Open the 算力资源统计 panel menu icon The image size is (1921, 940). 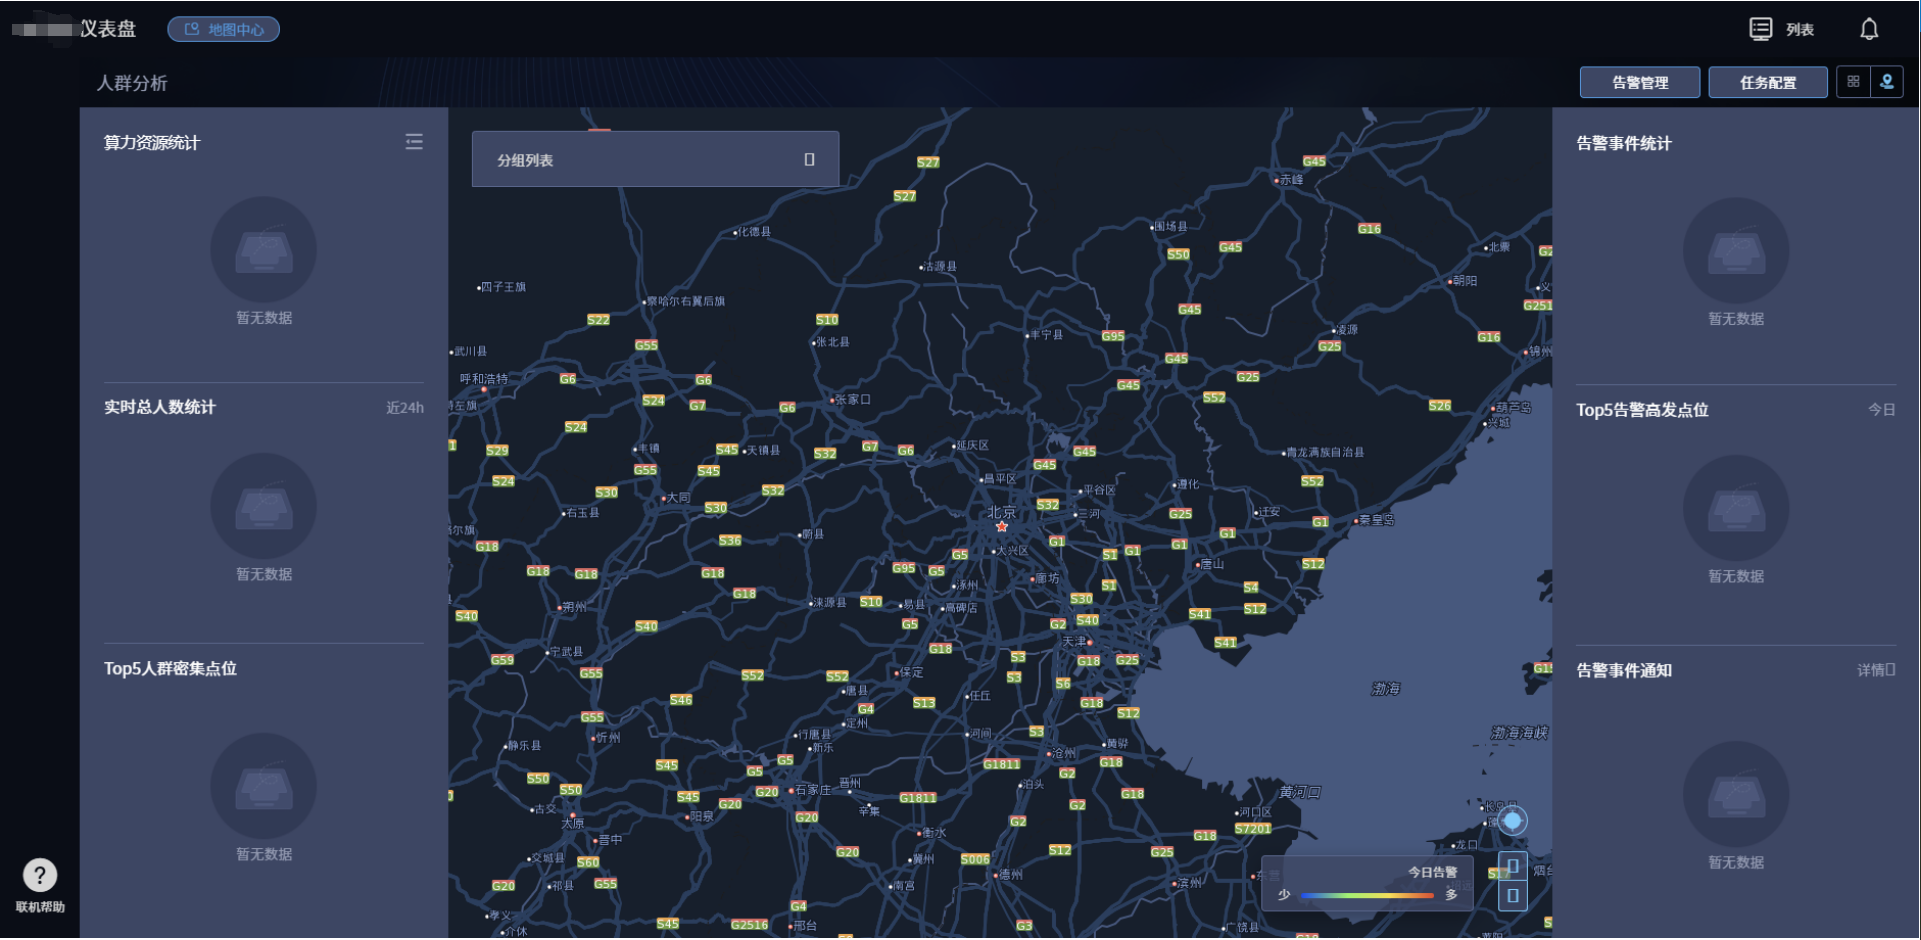pos(414,142)
